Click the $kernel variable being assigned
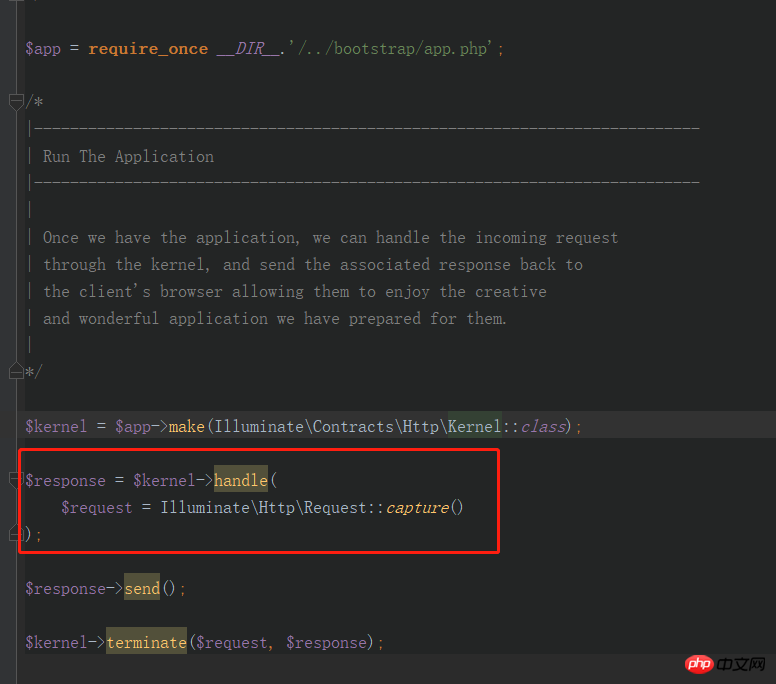This screenshot has height=684, width=776. pos(56,427)
